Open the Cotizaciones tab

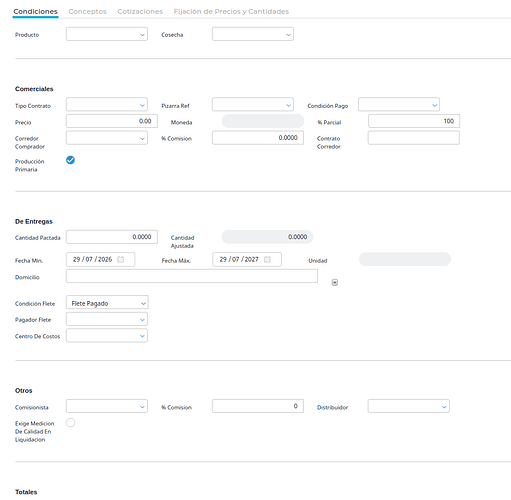[x=140, y=11]
